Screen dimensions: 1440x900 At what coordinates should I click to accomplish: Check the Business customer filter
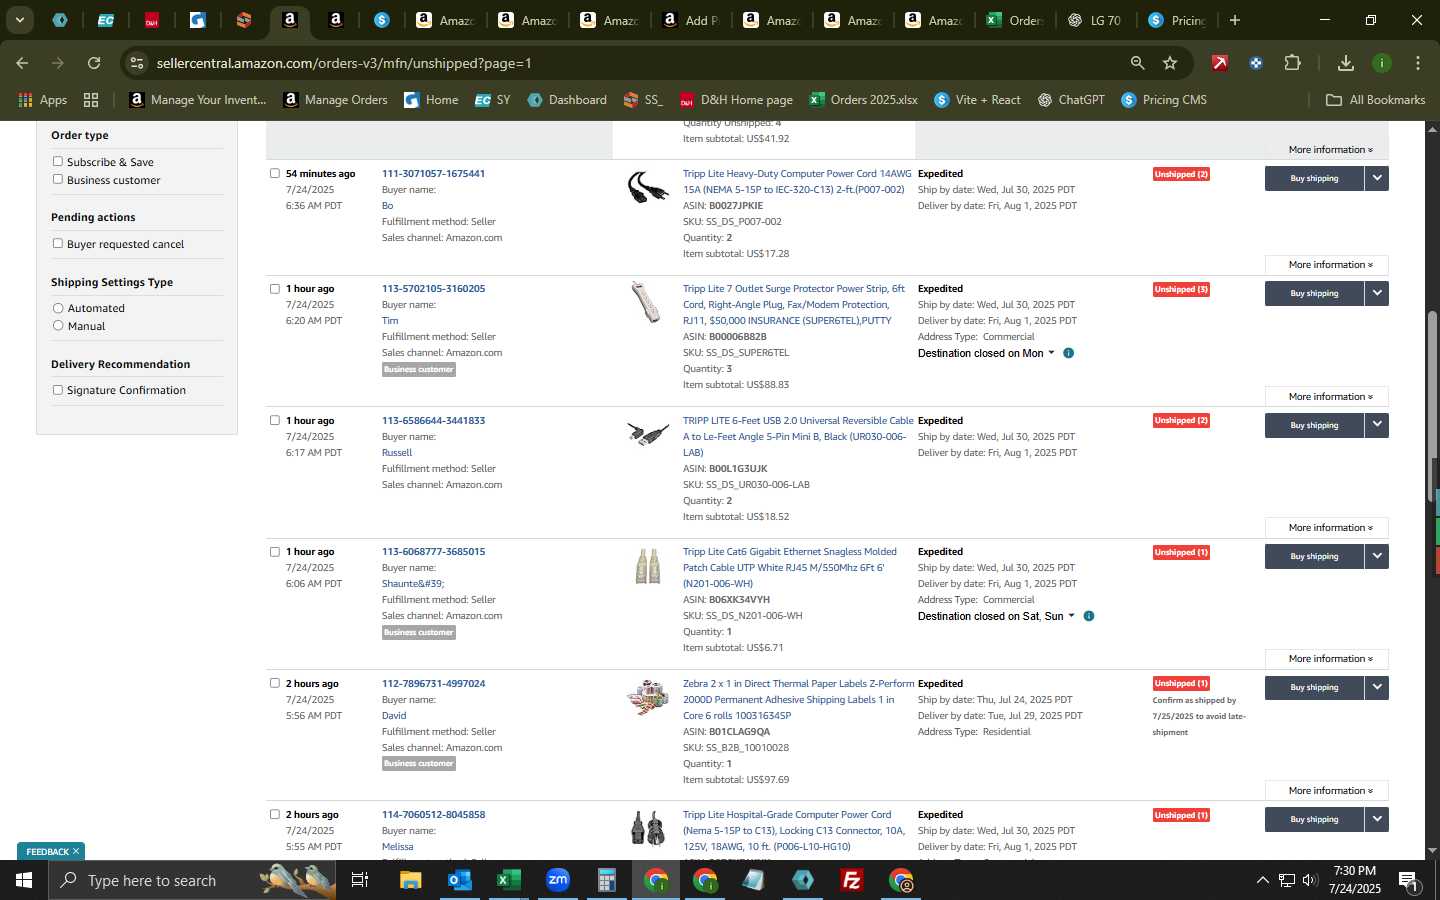click(x=58, y=179)
